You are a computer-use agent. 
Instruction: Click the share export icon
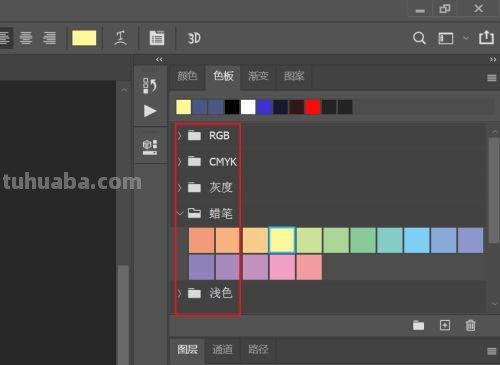point(486,37)
